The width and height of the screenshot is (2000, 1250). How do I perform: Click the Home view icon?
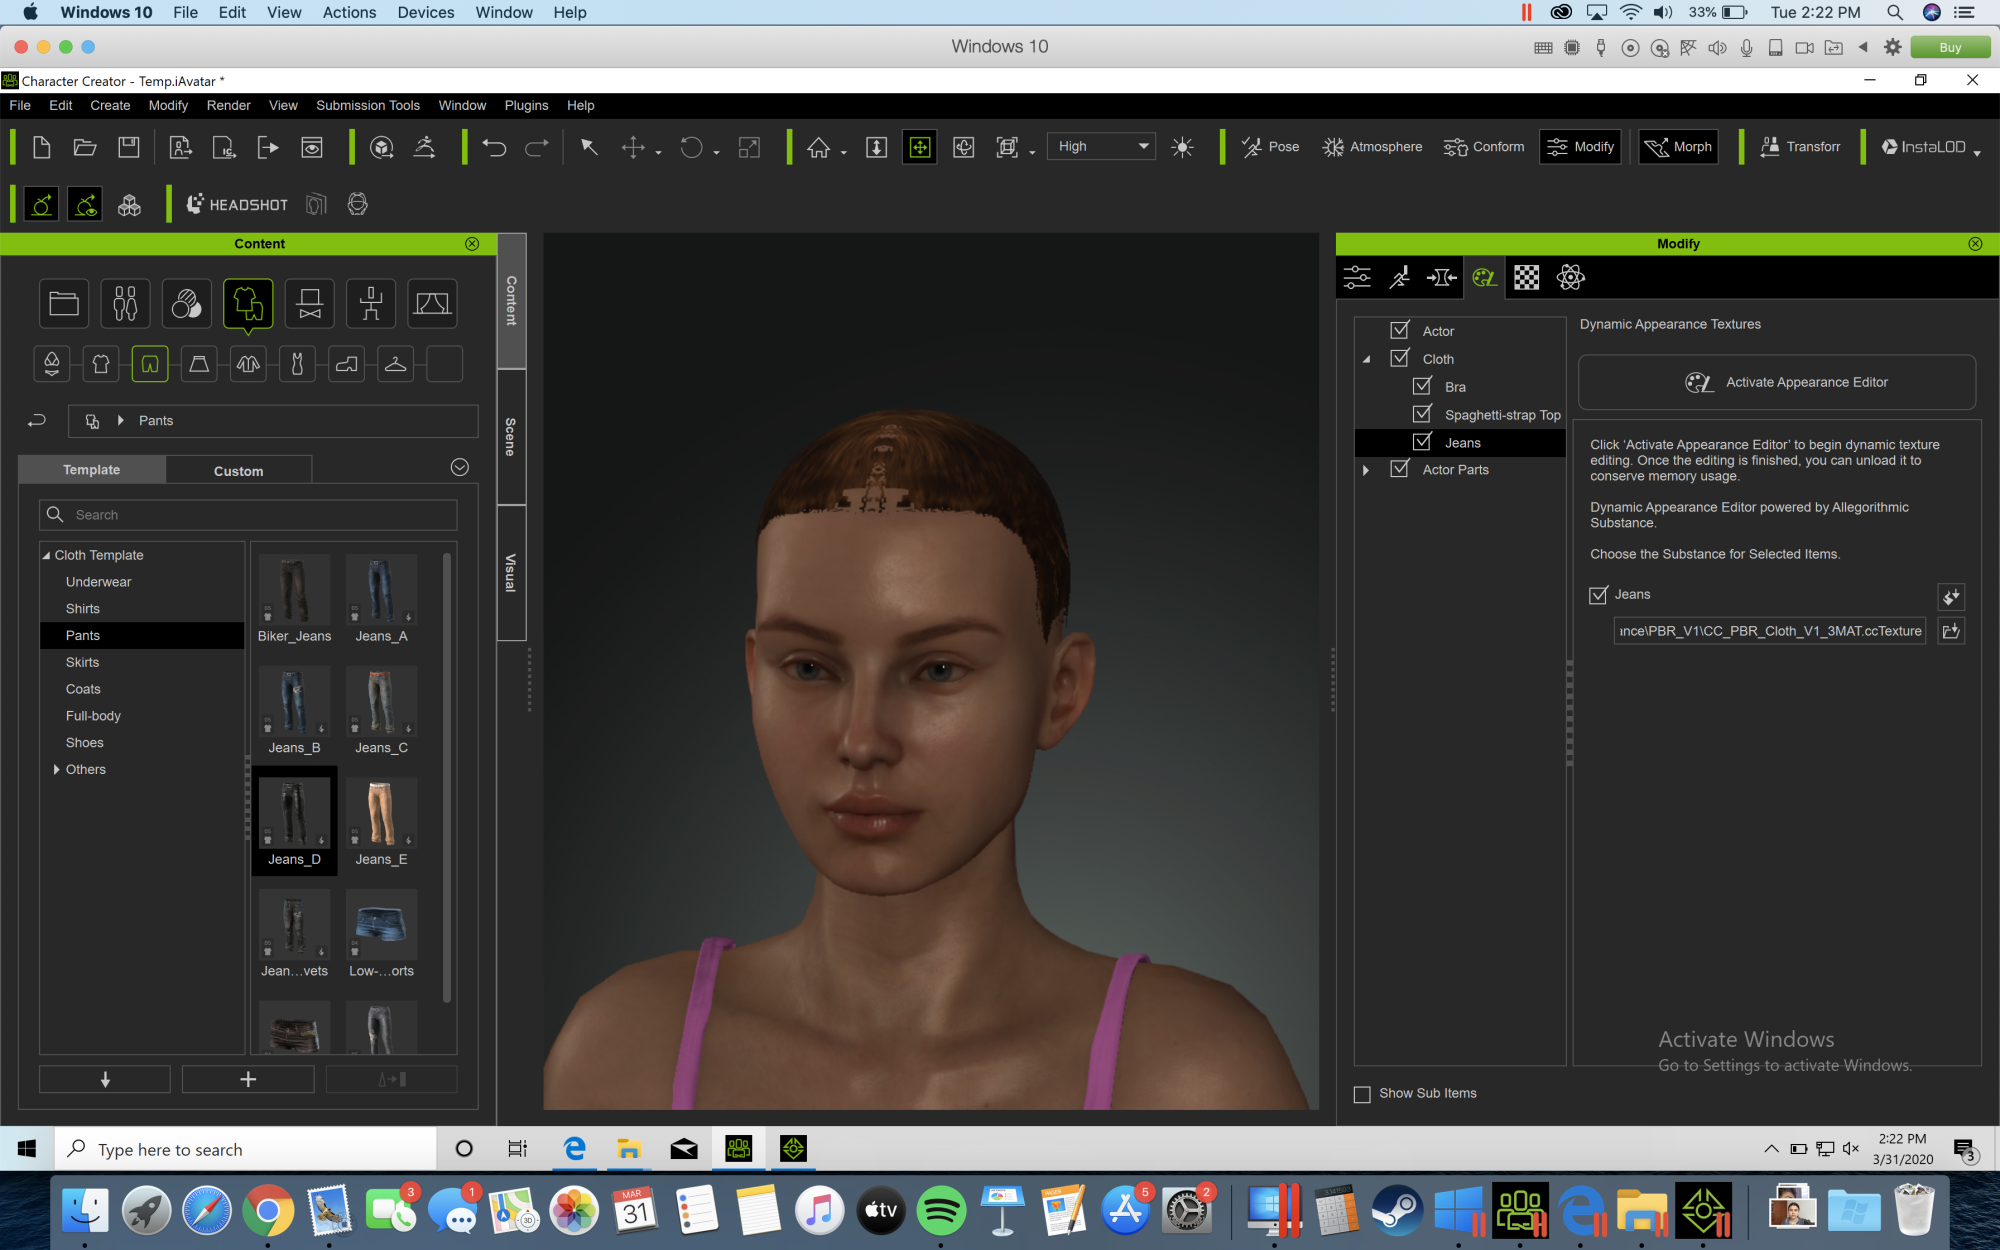coord(819,147)
